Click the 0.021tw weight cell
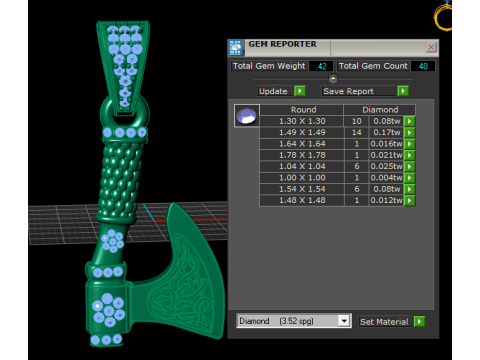The height and width of the screenshot is (360, 480). [386, 155]
